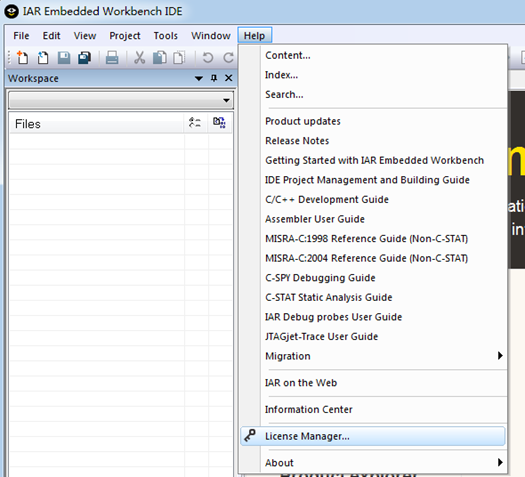Open Information Center
Image resolution: width=525 pixels, height=477 pixels.
click(373, 409)
